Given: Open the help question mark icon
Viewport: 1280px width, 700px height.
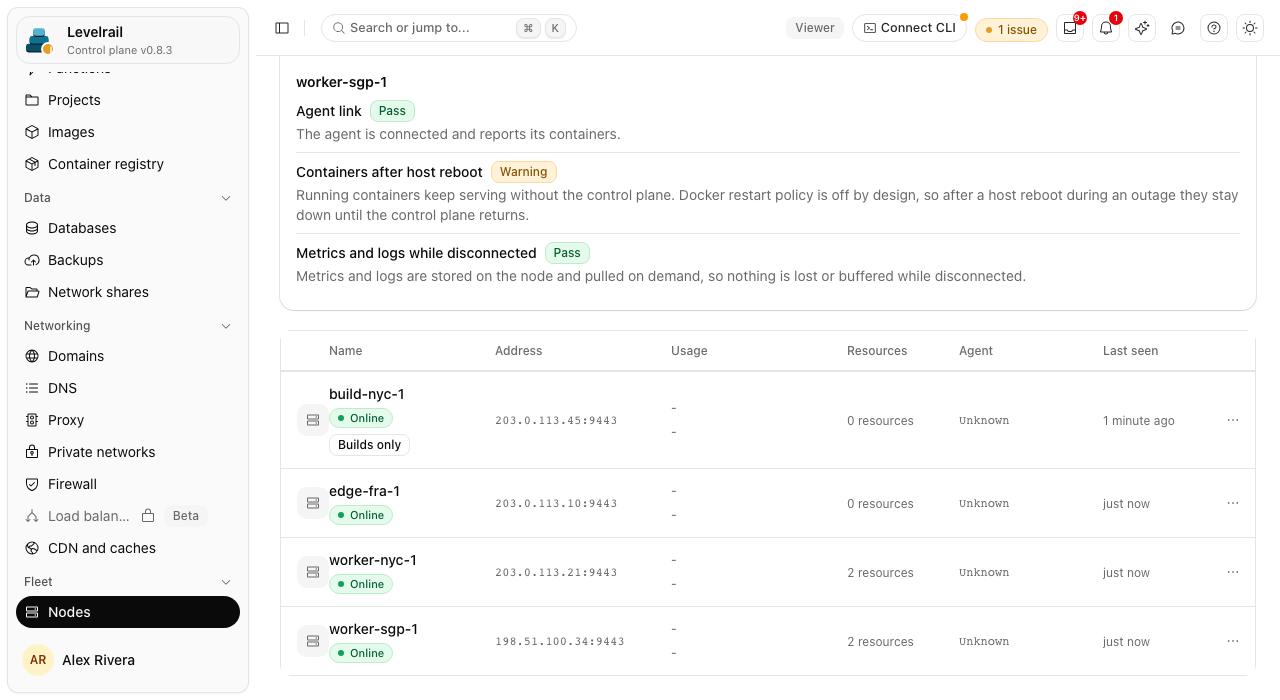Looking at the screenshot, I should pos(1214,28).
